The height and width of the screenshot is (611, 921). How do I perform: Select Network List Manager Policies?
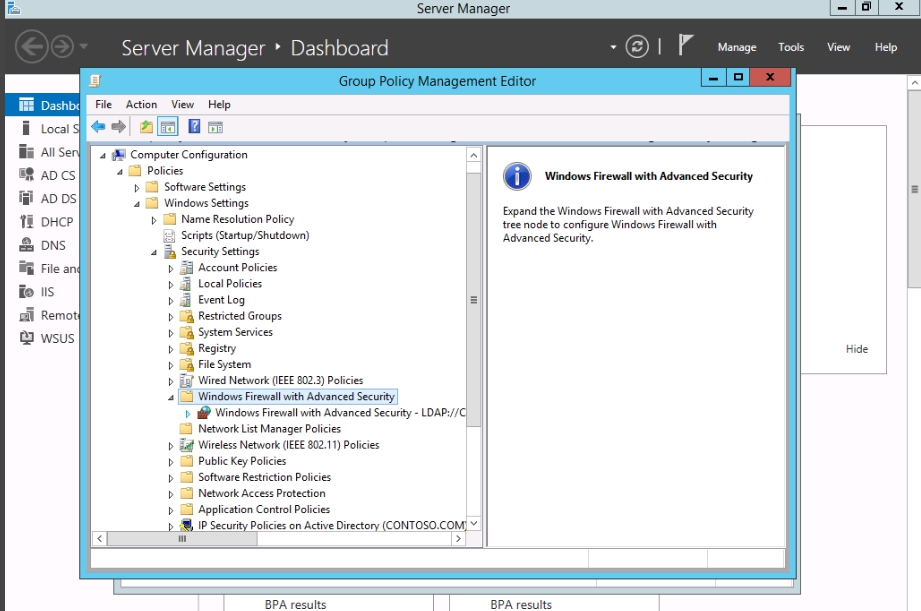pos(269,429)
